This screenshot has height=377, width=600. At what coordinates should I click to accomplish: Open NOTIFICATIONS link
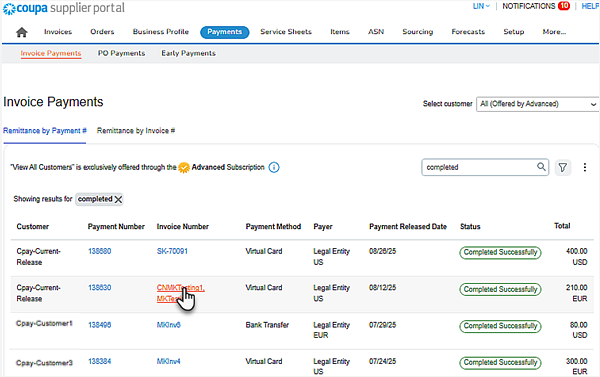(528, 6)
